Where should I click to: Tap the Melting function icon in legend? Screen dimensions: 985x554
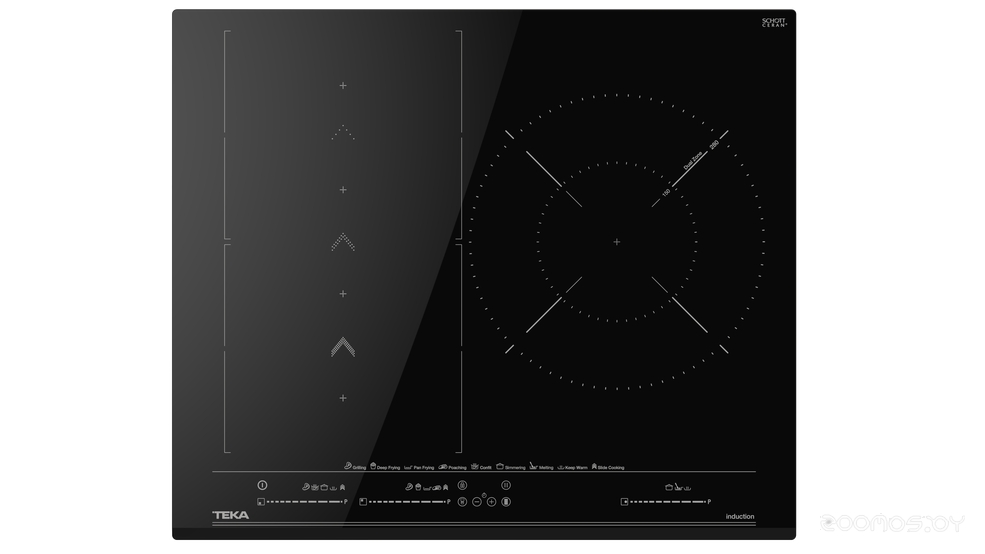coord(533,466)
